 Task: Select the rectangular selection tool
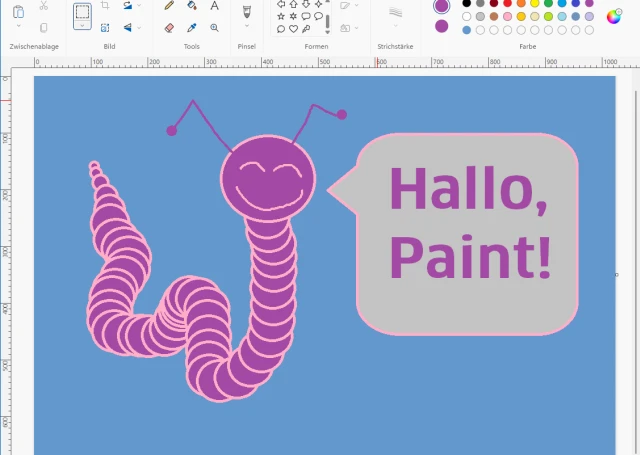pos(82,11)
